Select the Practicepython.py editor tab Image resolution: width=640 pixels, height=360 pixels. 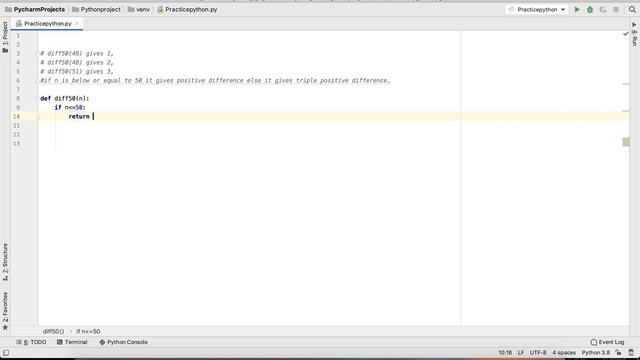pos(47,24)
